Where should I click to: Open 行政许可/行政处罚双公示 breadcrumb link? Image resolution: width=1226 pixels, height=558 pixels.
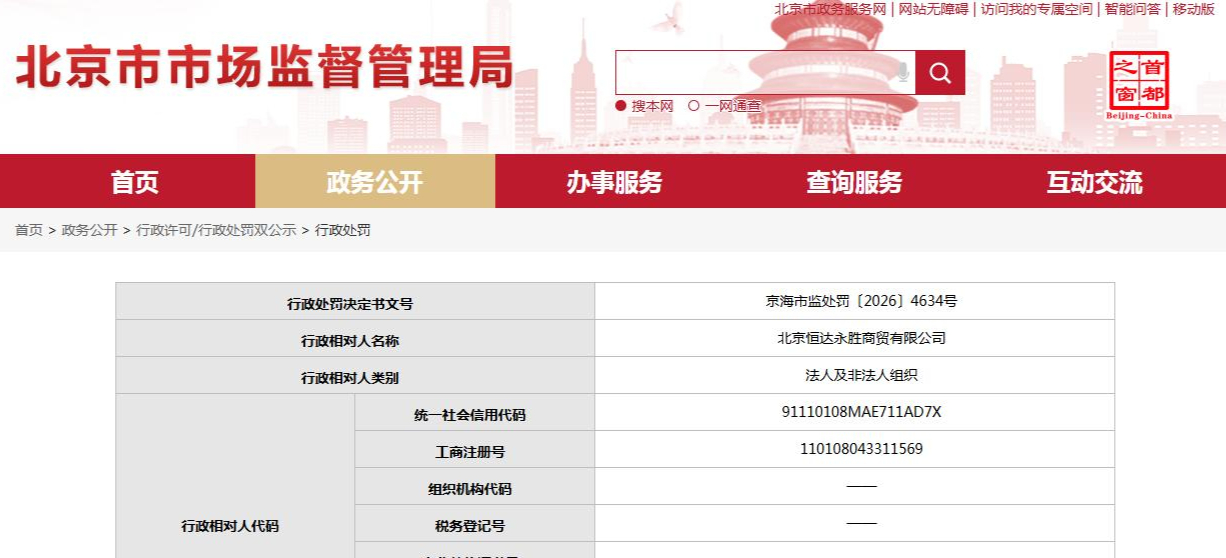click(216, 230)
